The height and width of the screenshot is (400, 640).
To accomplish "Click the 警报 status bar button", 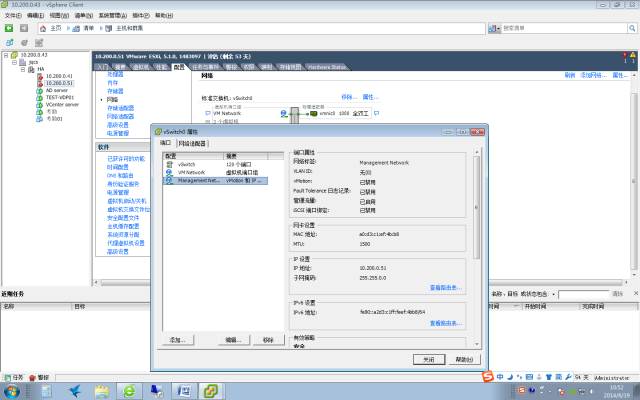I will click(39, 378).
